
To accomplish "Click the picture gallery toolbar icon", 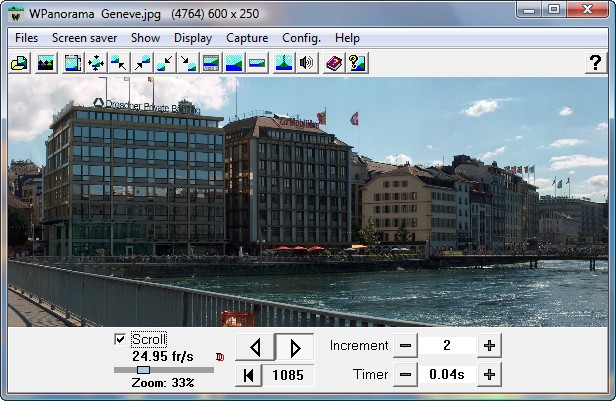I will coord(46,63).
